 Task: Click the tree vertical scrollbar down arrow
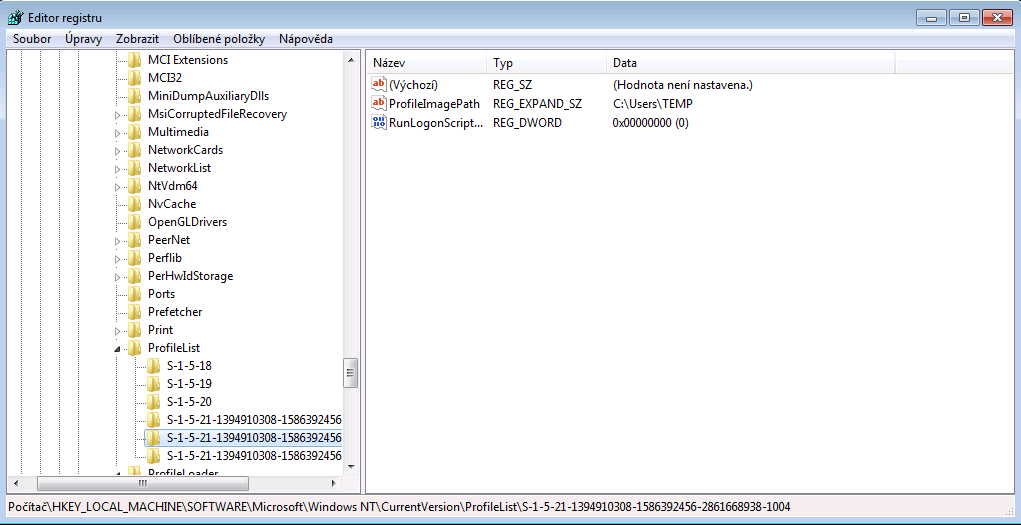pyautogui.click(x=351, y=466)
